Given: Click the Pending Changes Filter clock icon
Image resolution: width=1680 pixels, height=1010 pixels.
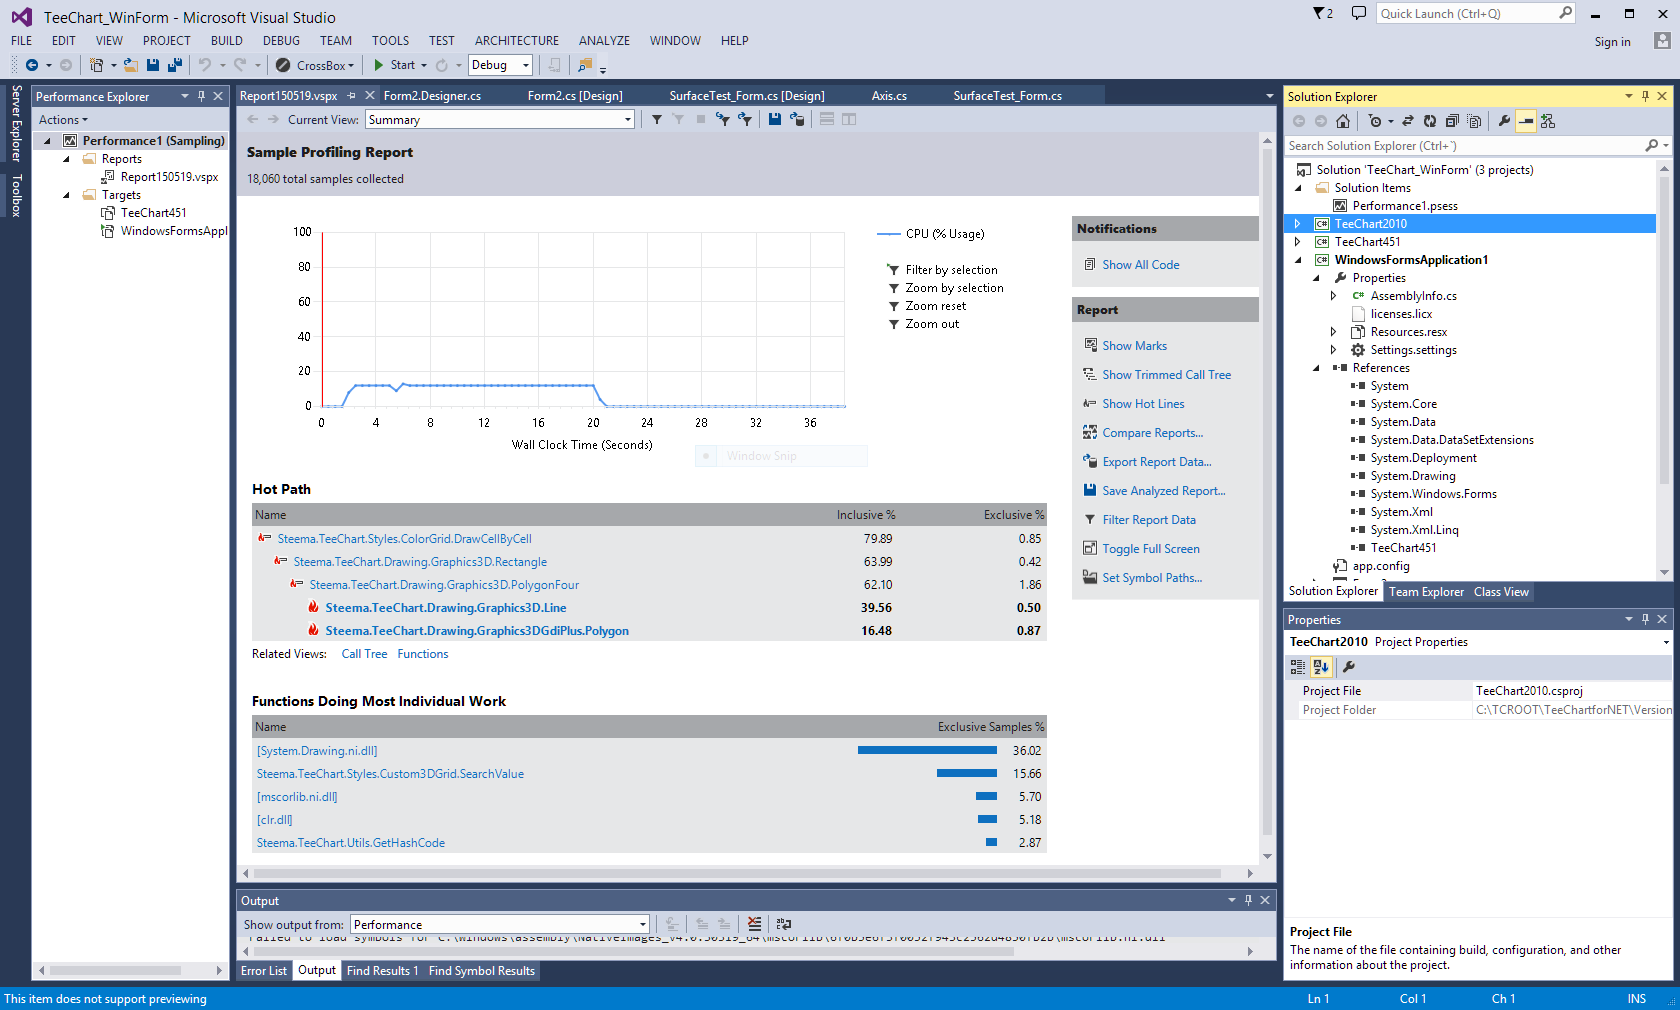Looking at the screenshot, I should (1376, 121).
